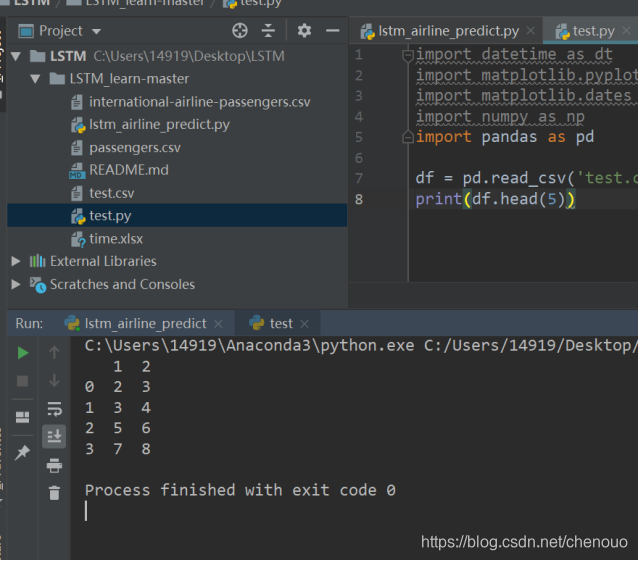
Task: Close the lstm_airline_predict run tab
Action: click(218, 324)
